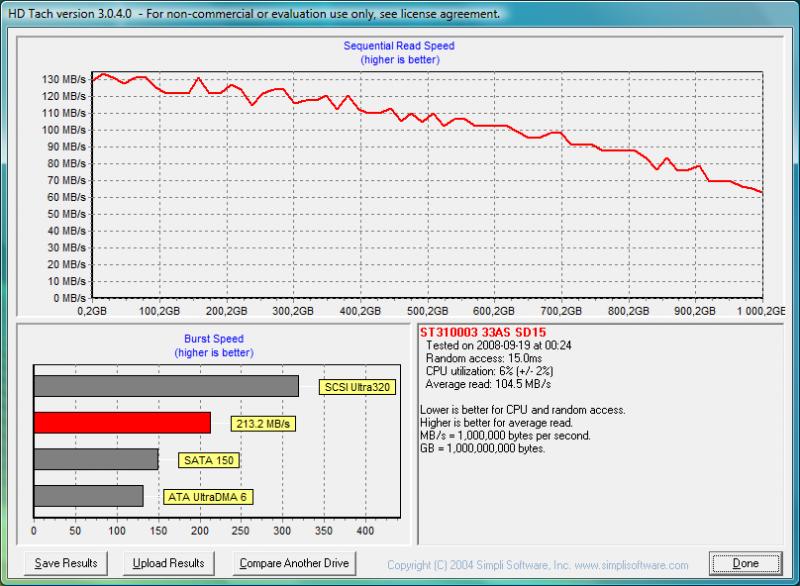800x586 pixels.
Task: Click the Upload Results button
Action: click(x=168, y=563)
